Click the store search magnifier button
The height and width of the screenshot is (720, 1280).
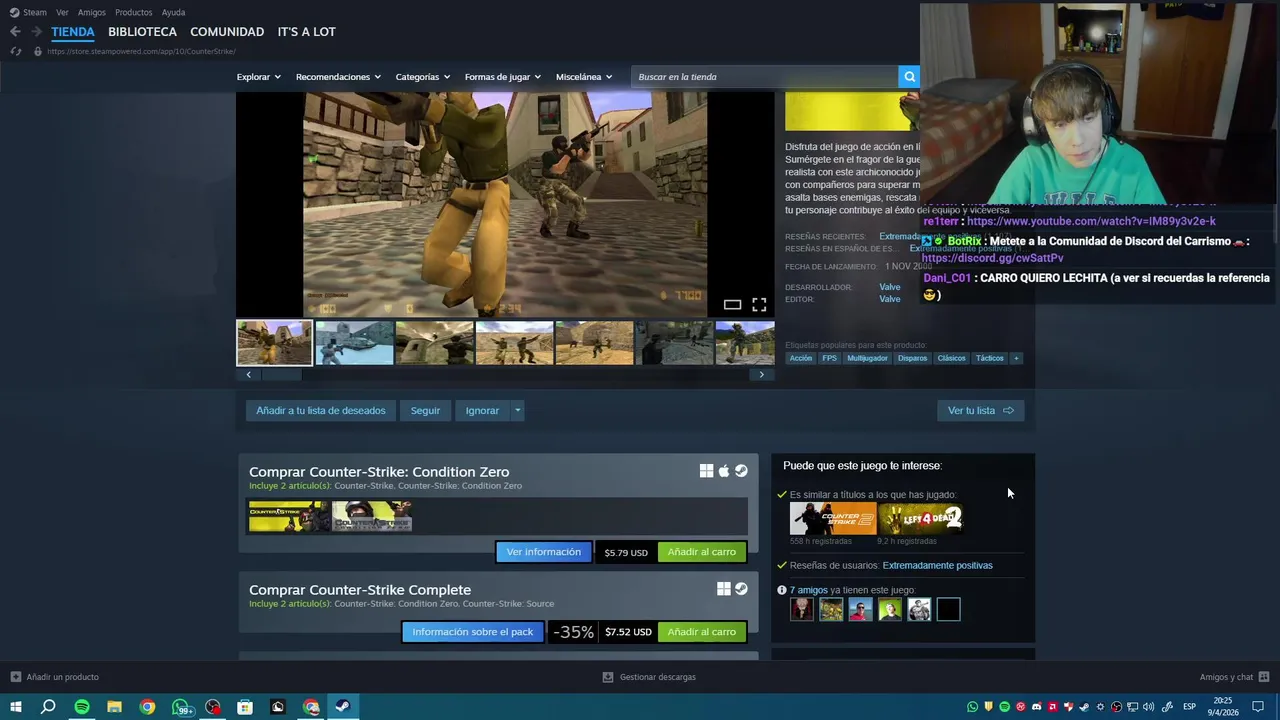click(x=909, y=77)
